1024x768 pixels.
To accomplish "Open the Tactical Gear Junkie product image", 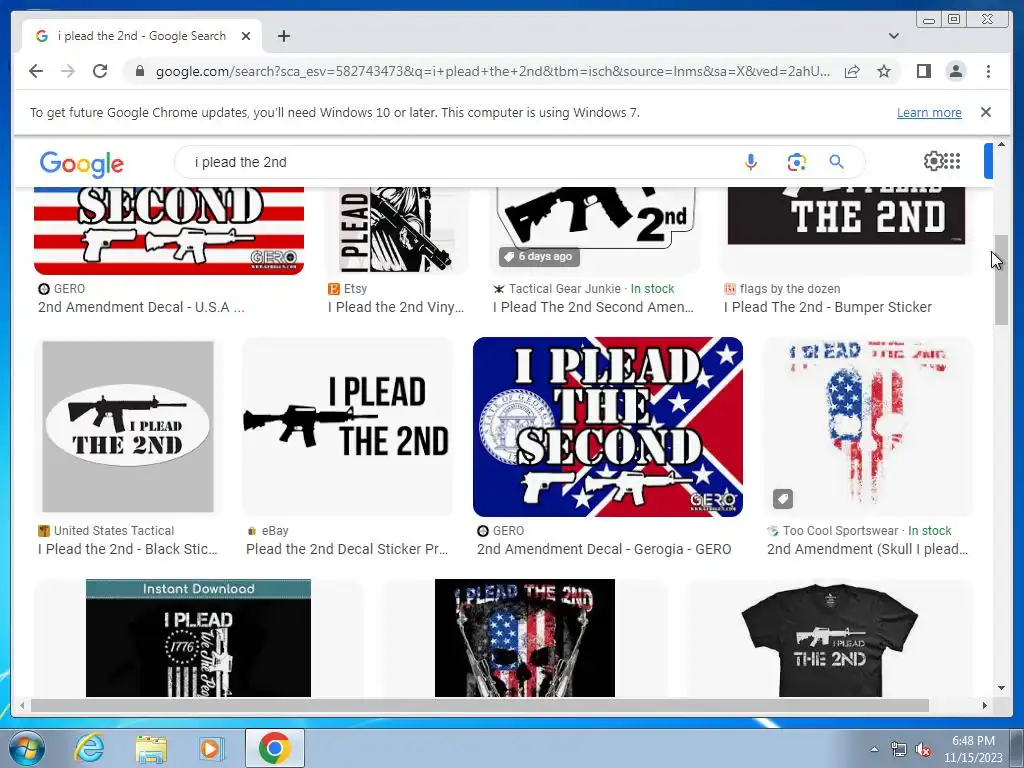I will click(x=596, y=231).
